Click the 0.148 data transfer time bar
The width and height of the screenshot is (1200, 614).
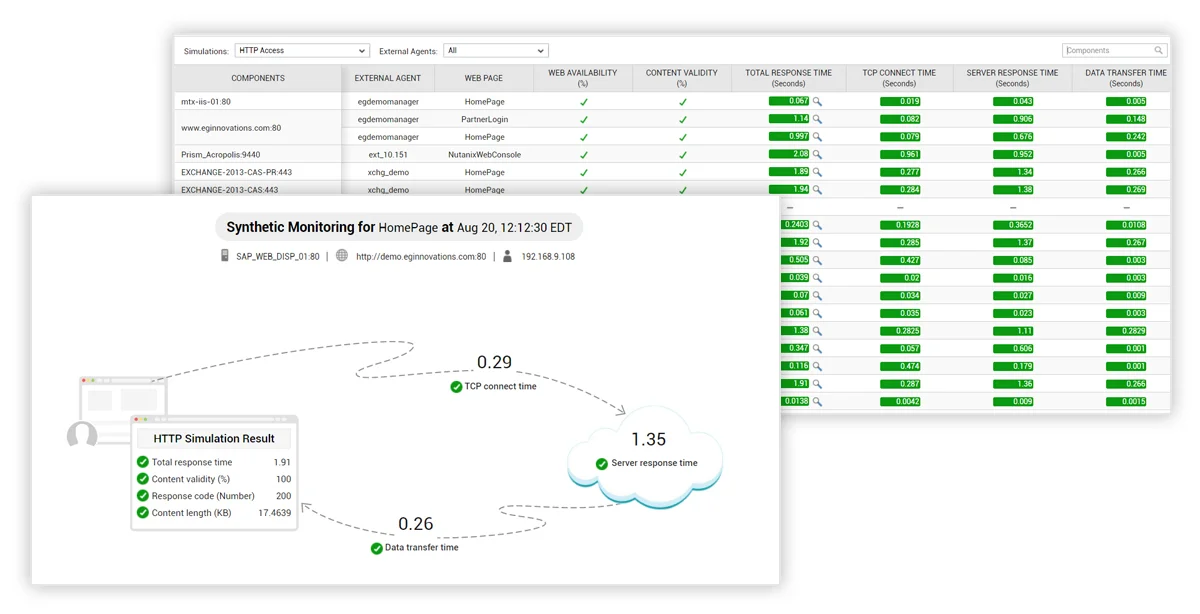(1126, 119)
